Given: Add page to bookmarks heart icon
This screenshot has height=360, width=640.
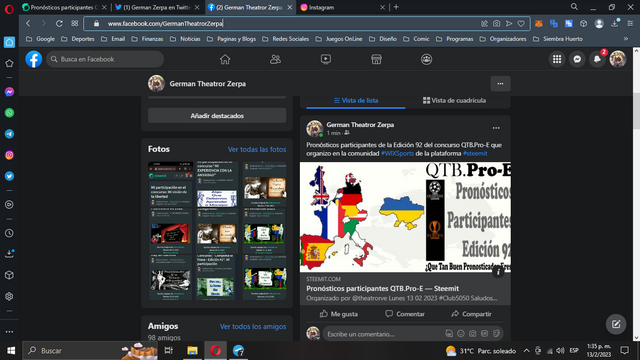Looking at the screenshot, I should pos(521,24).
